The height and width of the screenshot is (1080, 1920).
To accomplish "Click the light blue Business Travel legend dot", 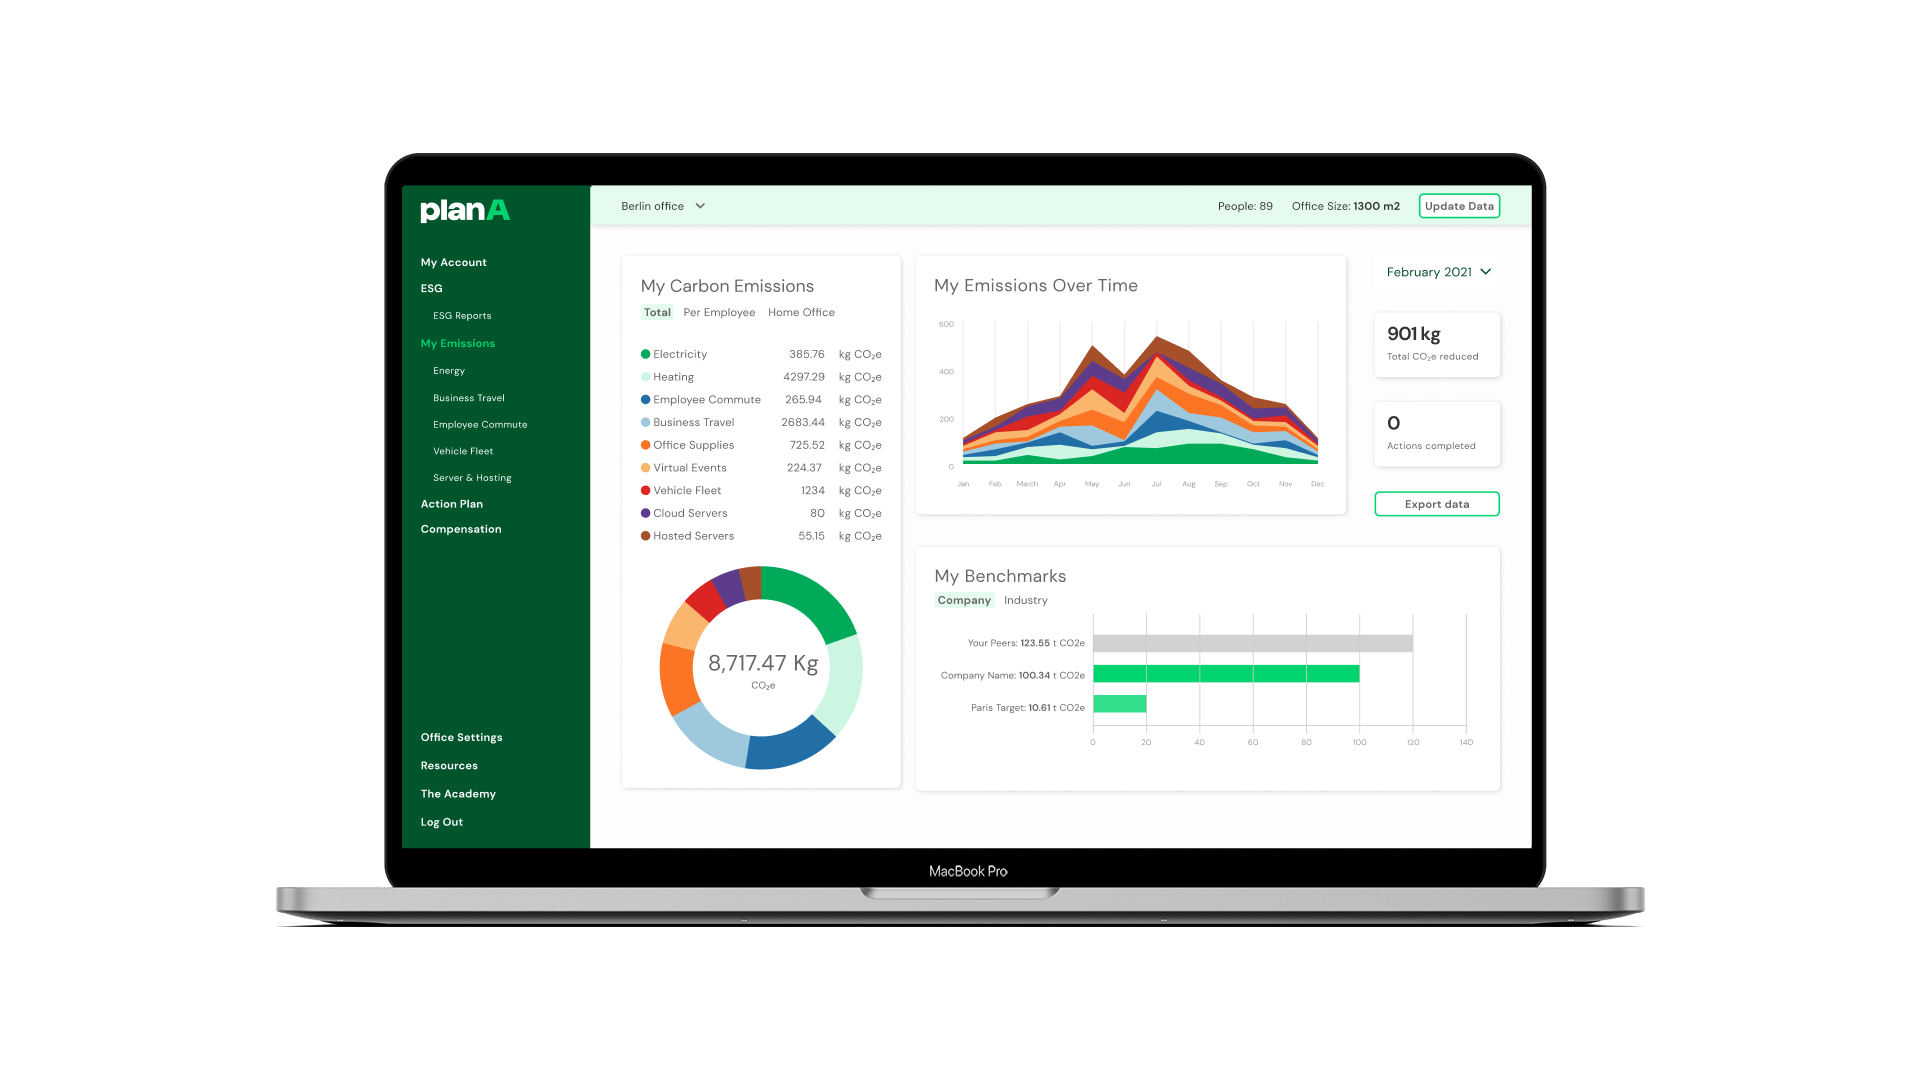I will point(645,422).
